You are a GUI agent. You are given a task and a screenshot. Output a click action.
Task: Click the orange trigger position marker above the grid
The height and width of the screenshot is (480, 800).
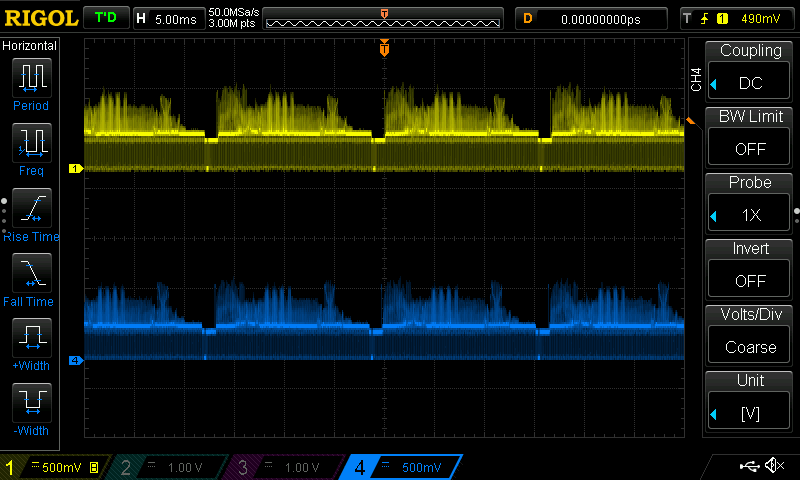click(x=384, y=48)
